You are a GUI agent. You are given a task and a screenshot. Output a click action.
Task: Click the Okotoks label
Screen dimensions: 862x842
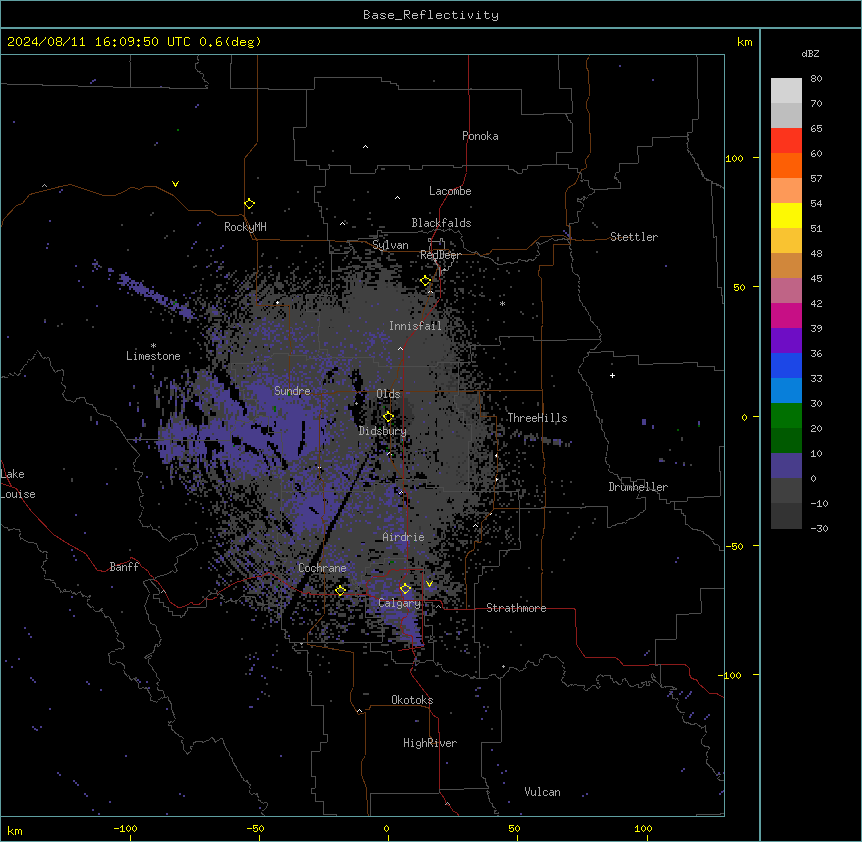(412, 700)
